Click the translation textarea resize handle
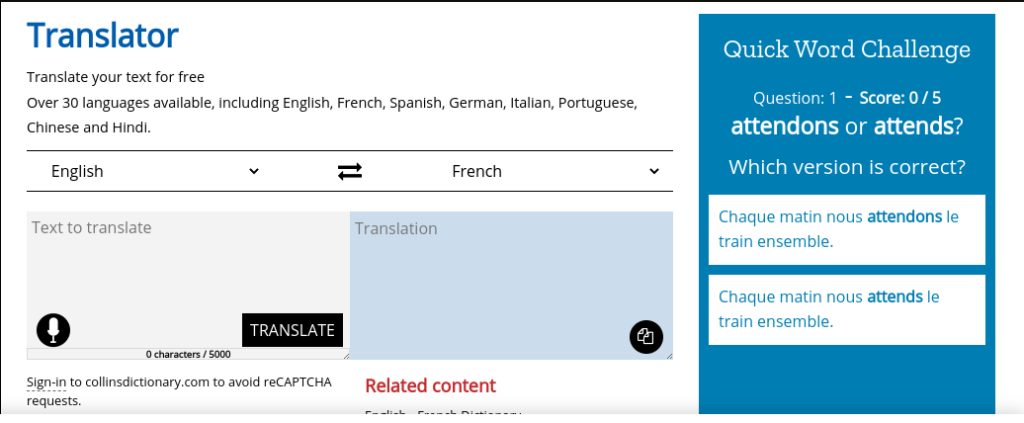This screenshot has width=1024, height=423. click(669, 356)
